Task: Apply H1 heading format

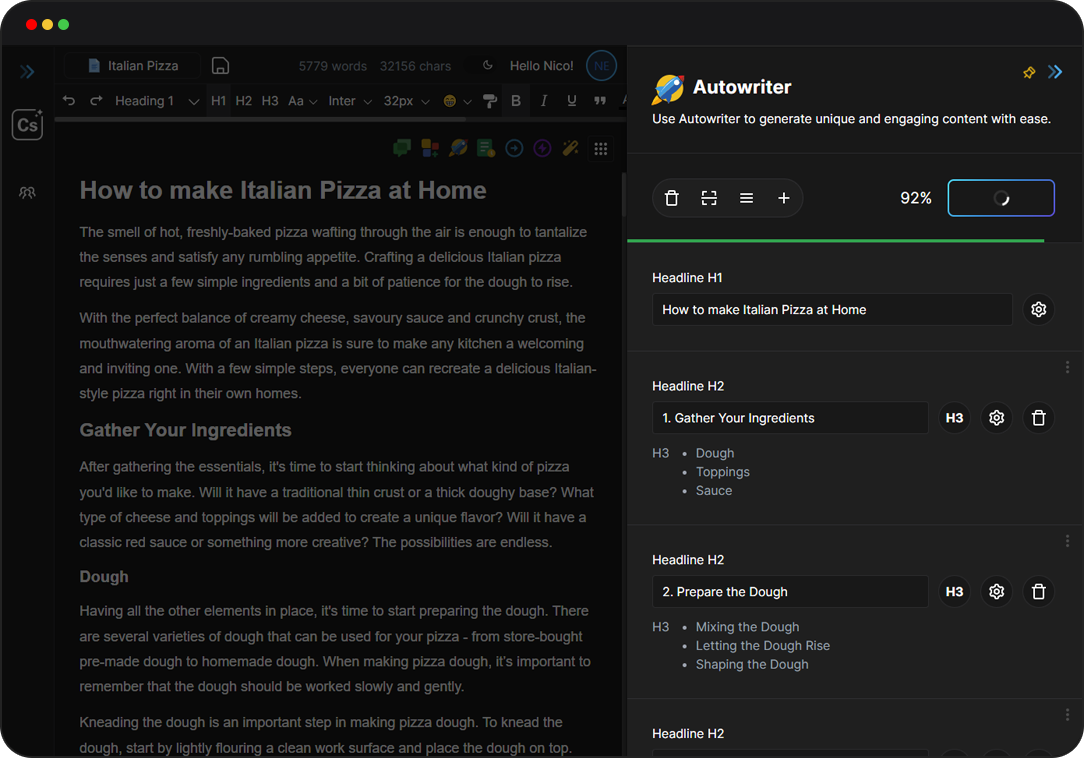Action: (218, 101)
